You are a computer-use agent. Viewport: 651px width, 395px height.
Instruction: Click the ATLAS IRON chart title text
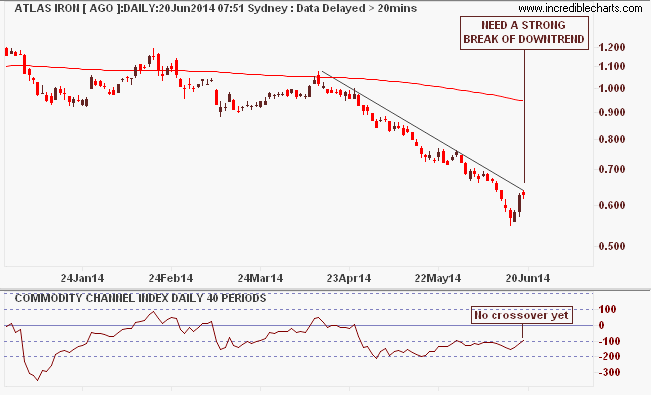tap(215, 8)
